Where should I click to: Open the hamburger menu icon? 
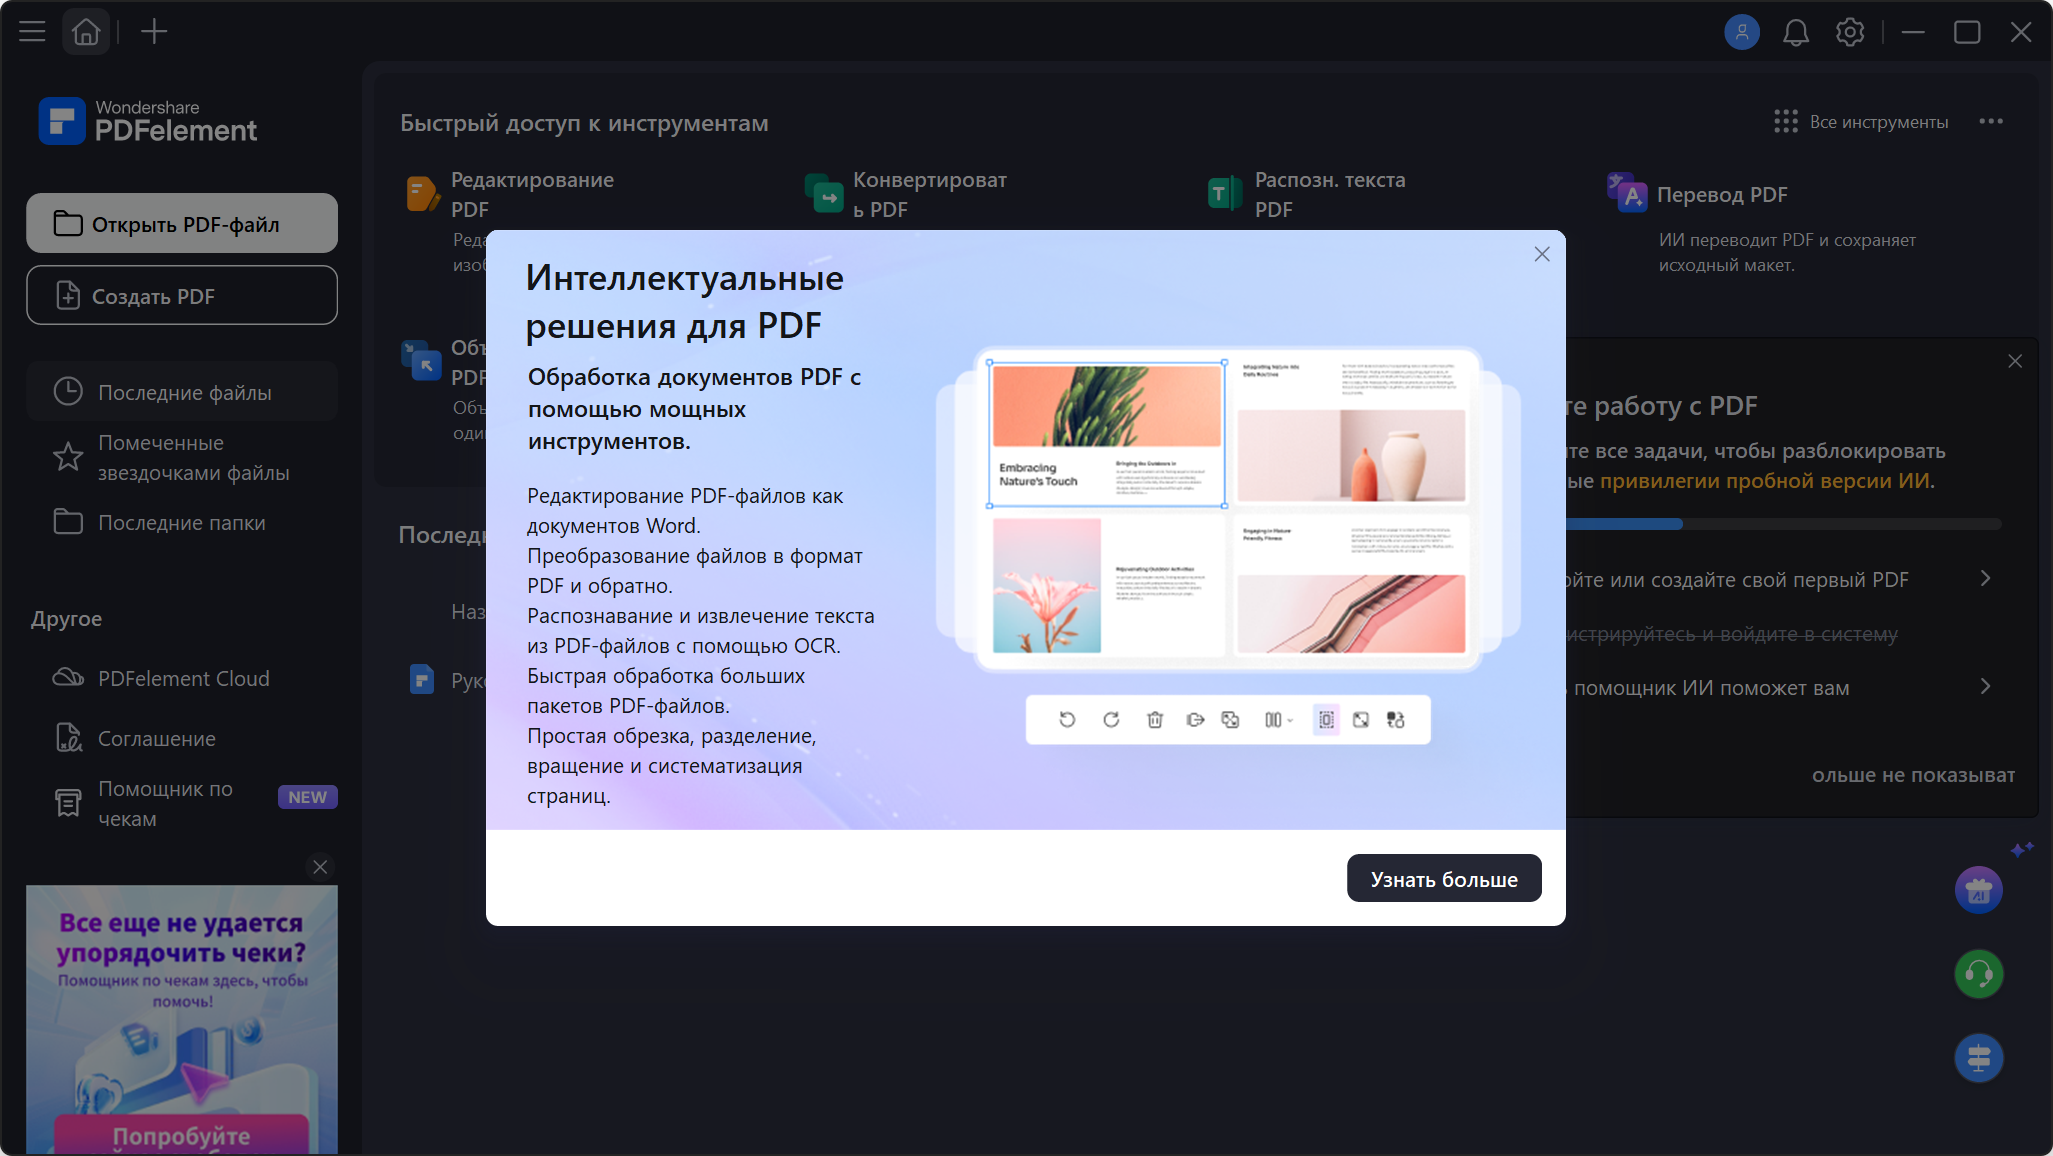[32, 32]
